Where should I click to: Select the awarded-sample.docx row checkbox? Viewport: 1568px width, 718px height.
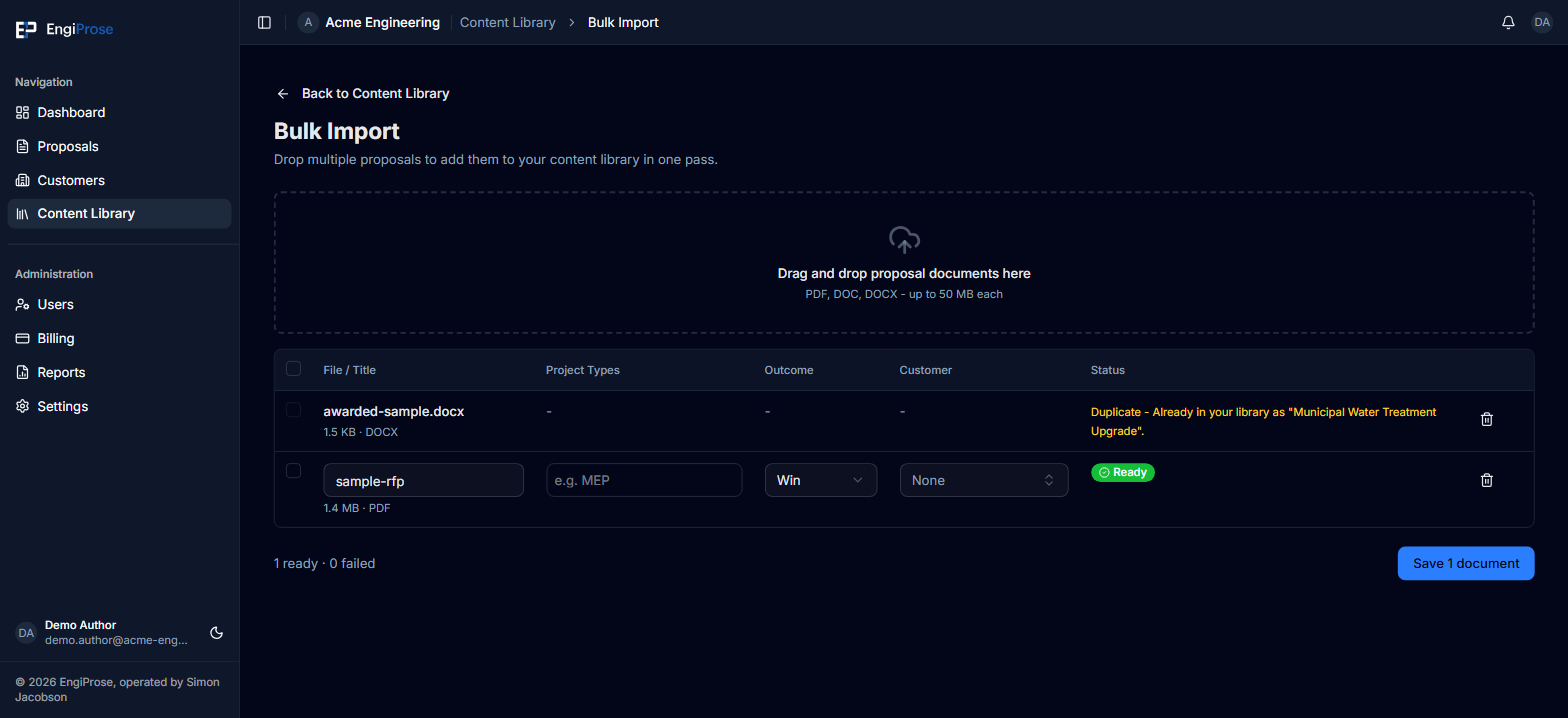[293, 410]
